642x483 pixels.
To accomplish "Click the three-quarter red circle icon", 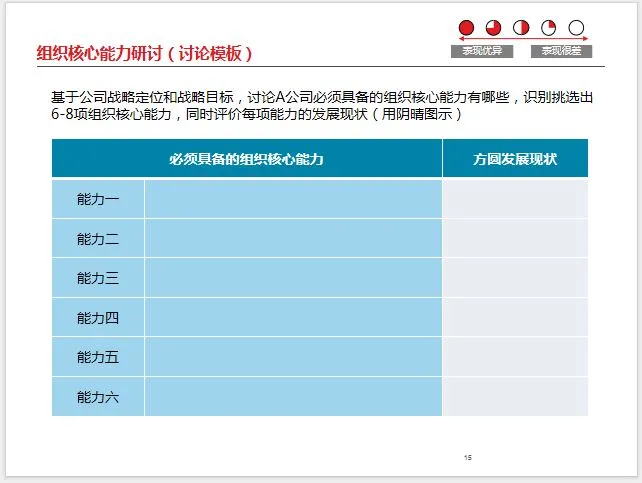I will [493, 28].
